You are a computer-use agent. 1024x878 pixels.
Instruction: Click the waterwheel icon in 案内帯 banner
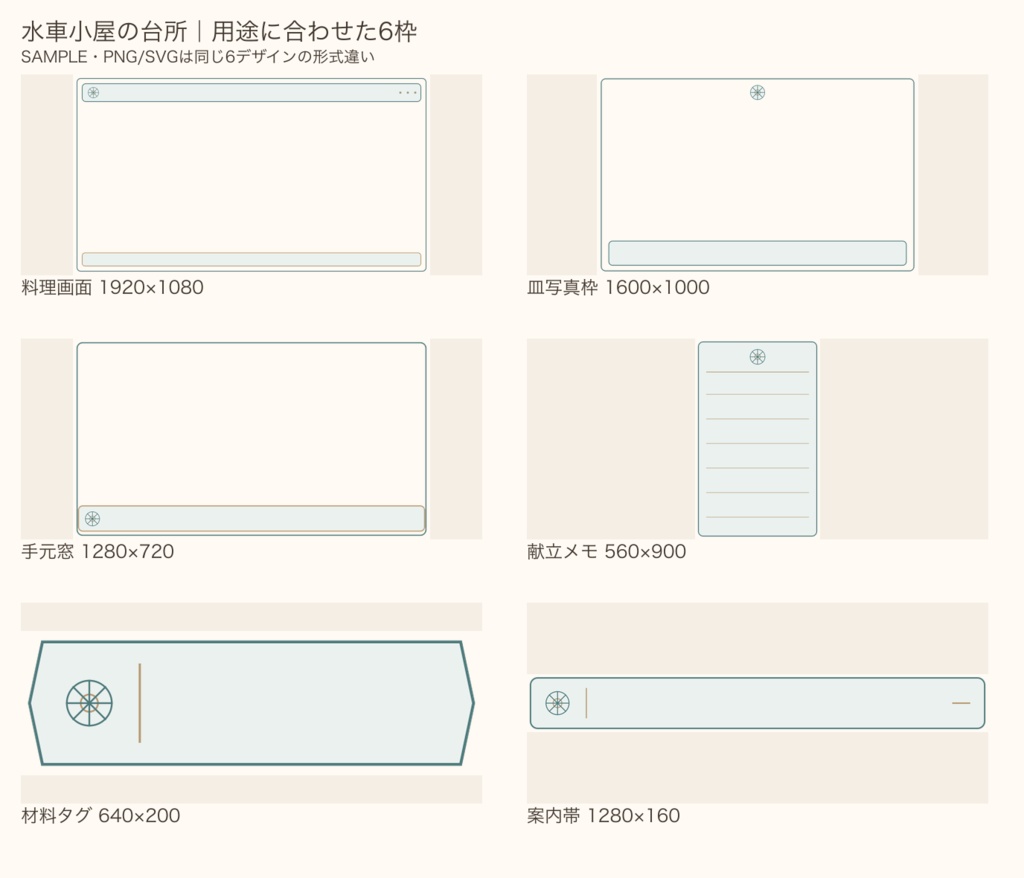pos(557,703)
